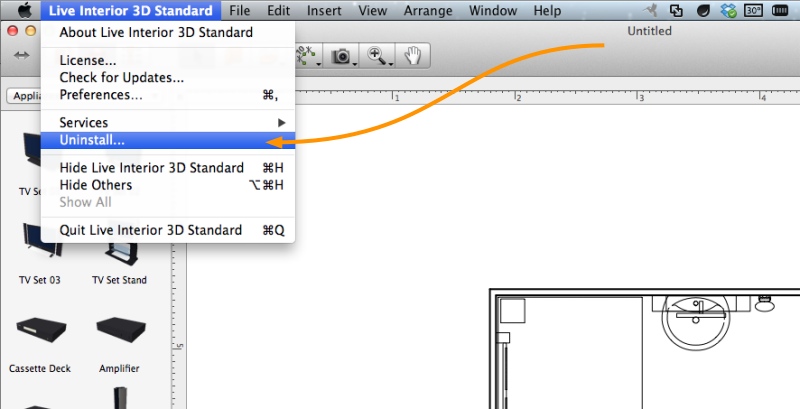Quit Live Interior 3D Standard

pos(168,230)
